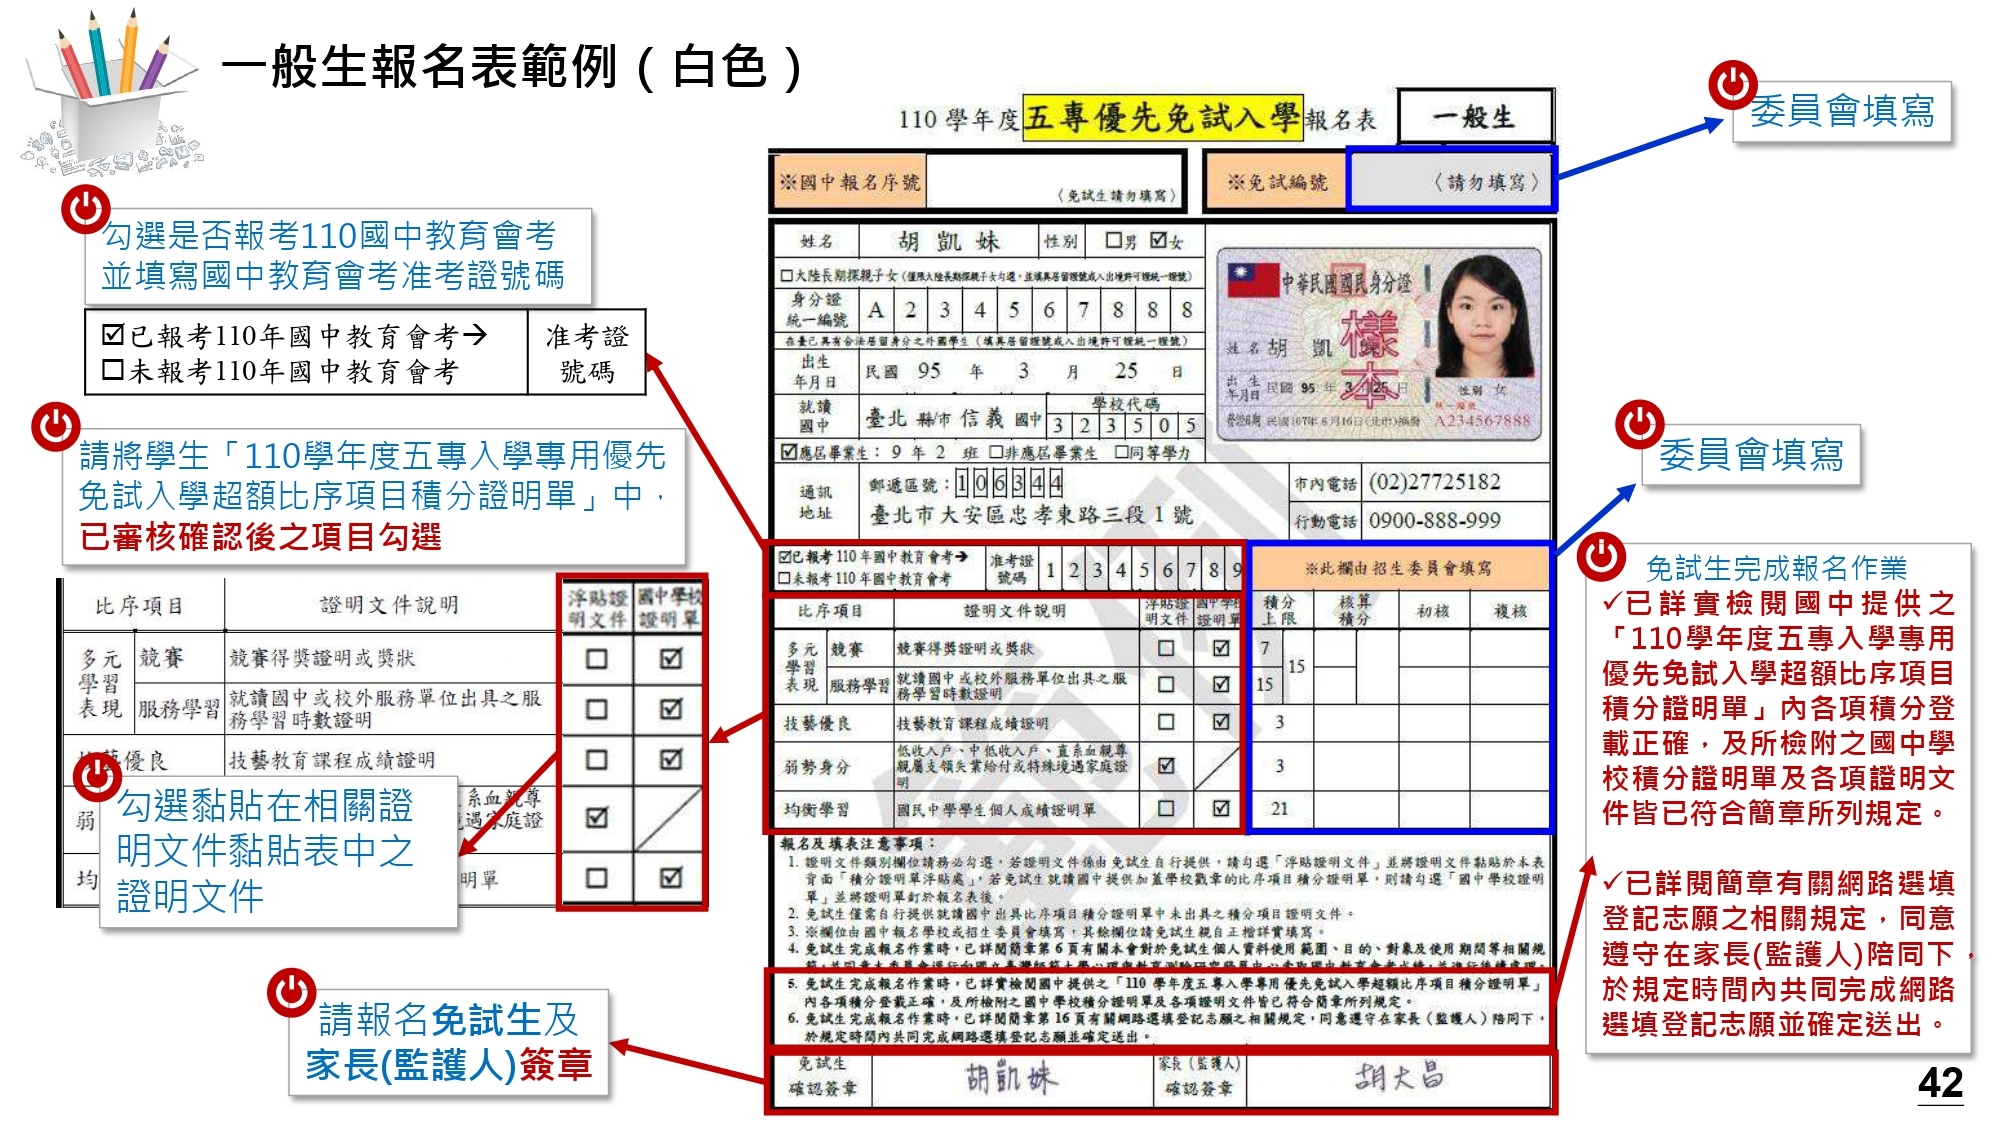Image resolution: width=2000 pixels, height=1125 pixels.
Task: Click the 准考證號碼 cell in the enlarged excerpt
Action: coord(586,353)
